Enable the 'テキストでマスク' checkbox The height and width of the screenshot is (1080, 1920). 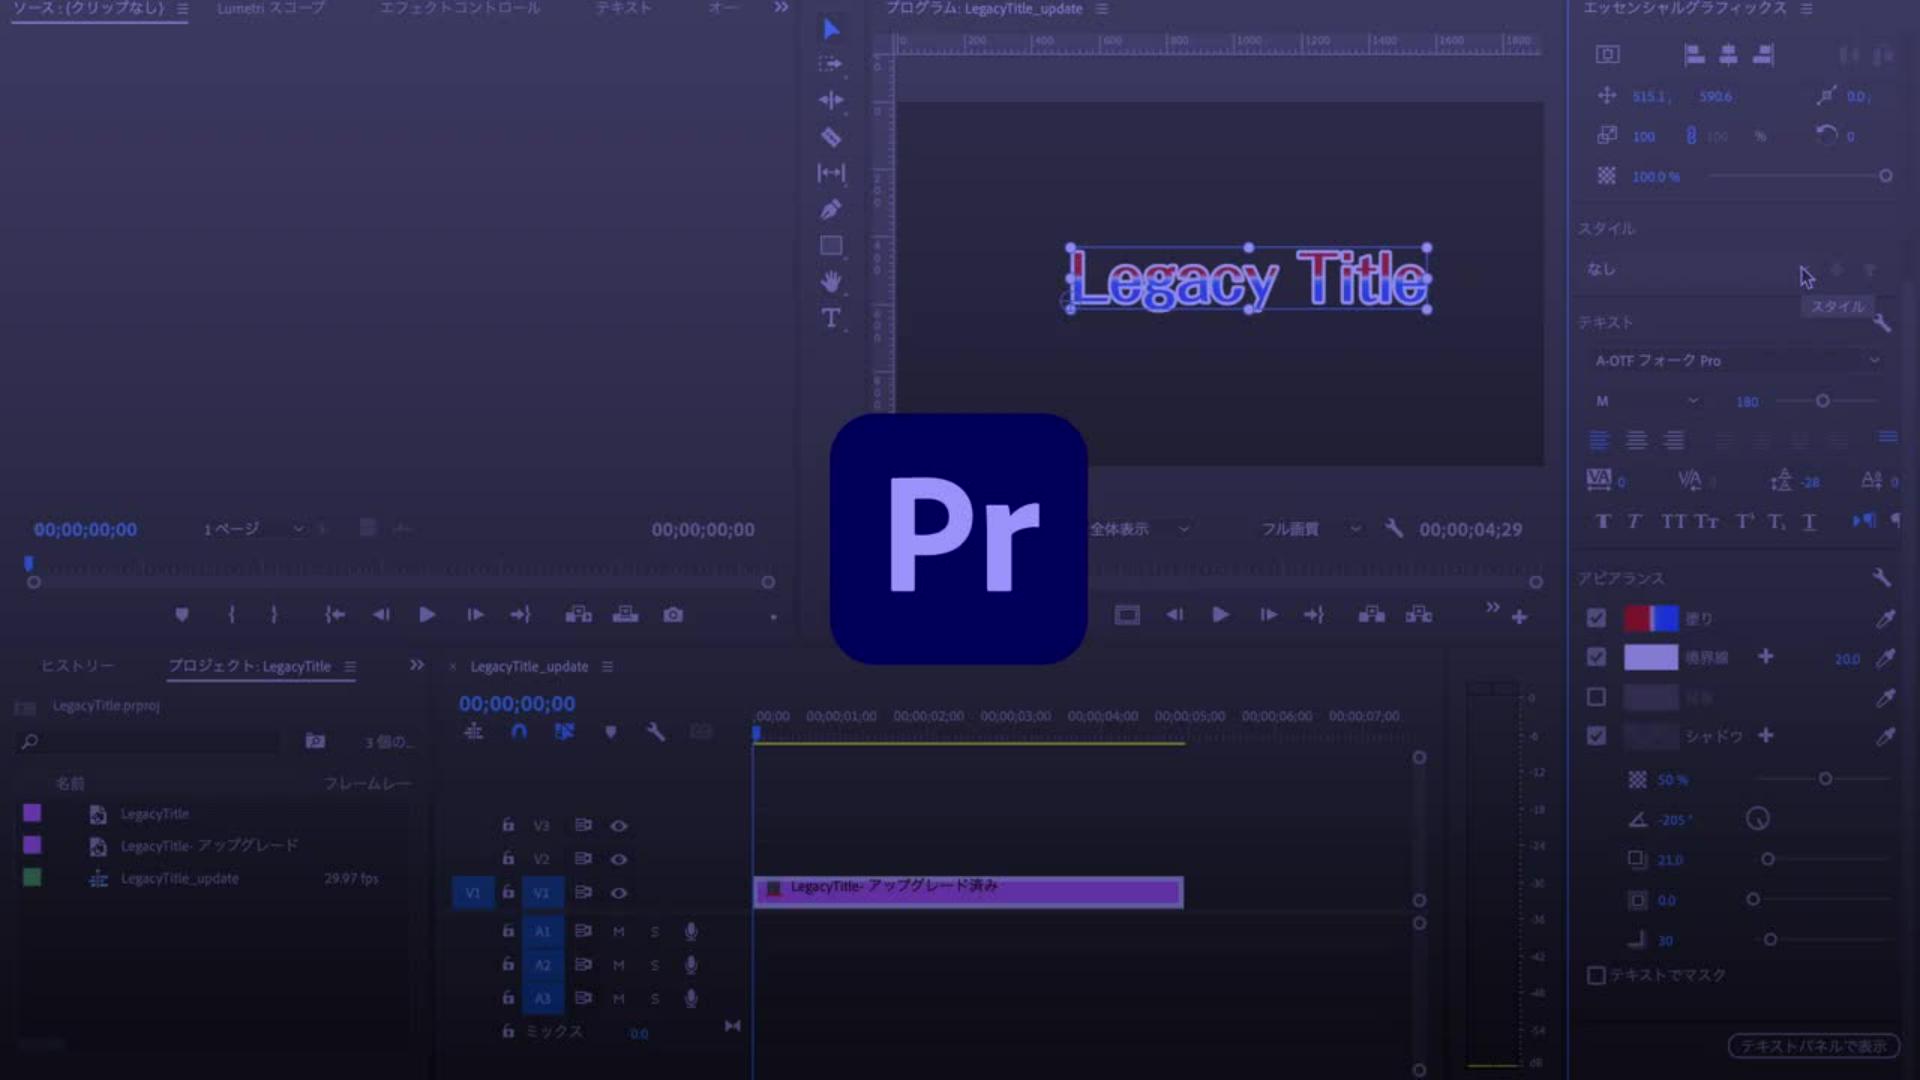click(1596, 975)
